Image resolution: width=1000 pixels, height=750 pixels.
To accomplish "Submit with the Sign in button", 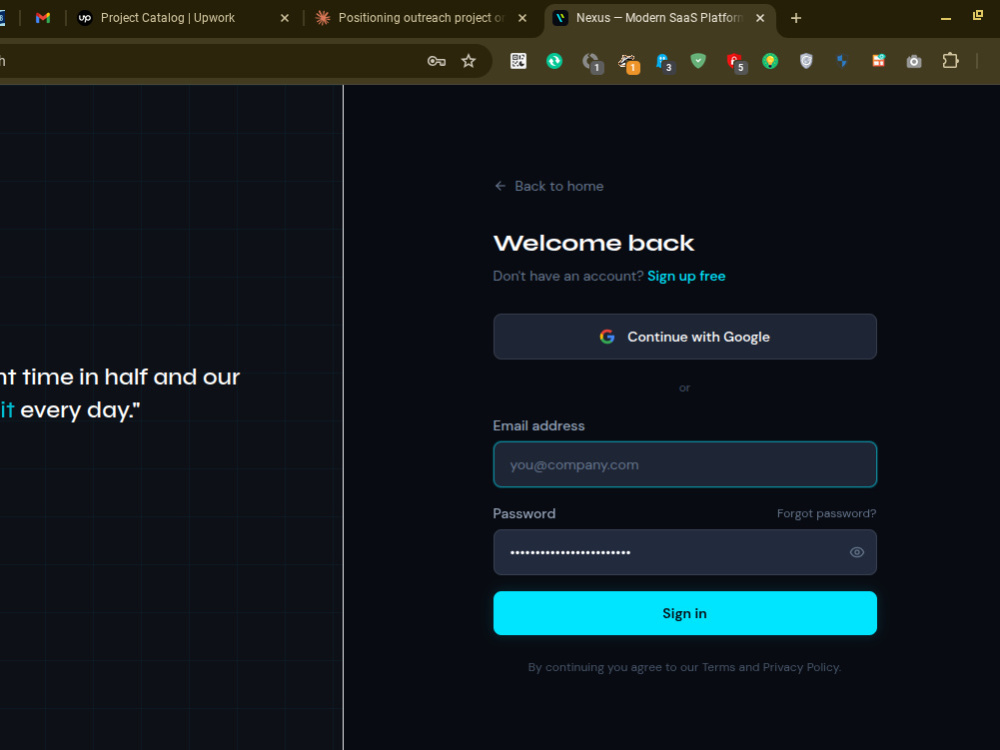I will pos(685,614).
